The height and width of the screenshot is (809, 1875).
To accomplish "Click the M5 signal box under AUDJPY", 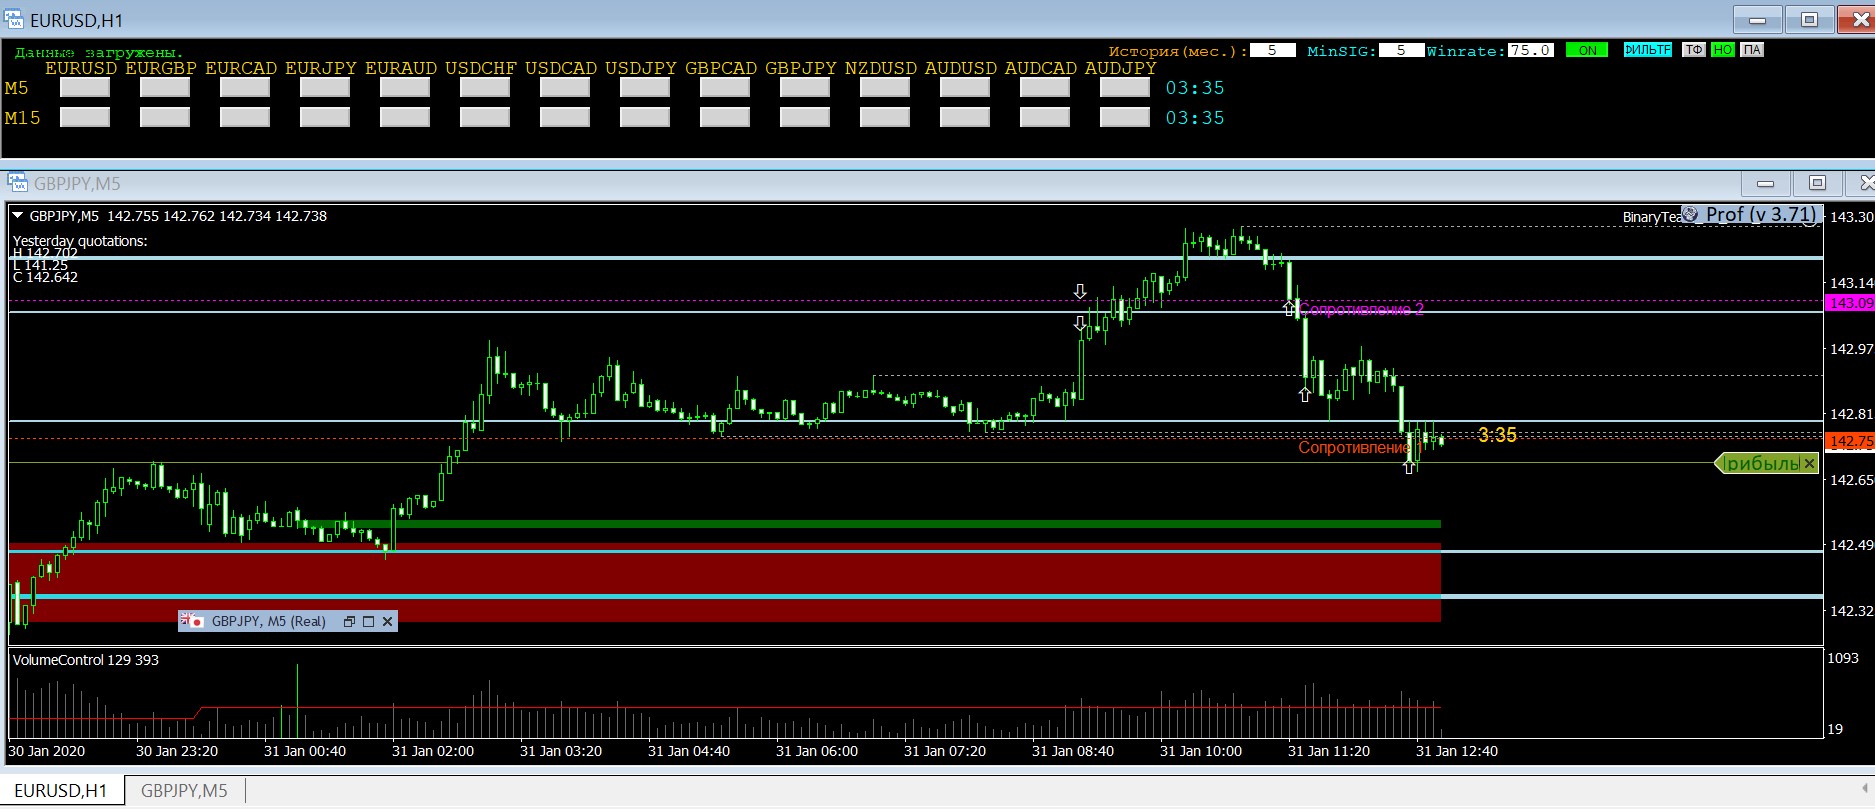I will click(1125, 88).
